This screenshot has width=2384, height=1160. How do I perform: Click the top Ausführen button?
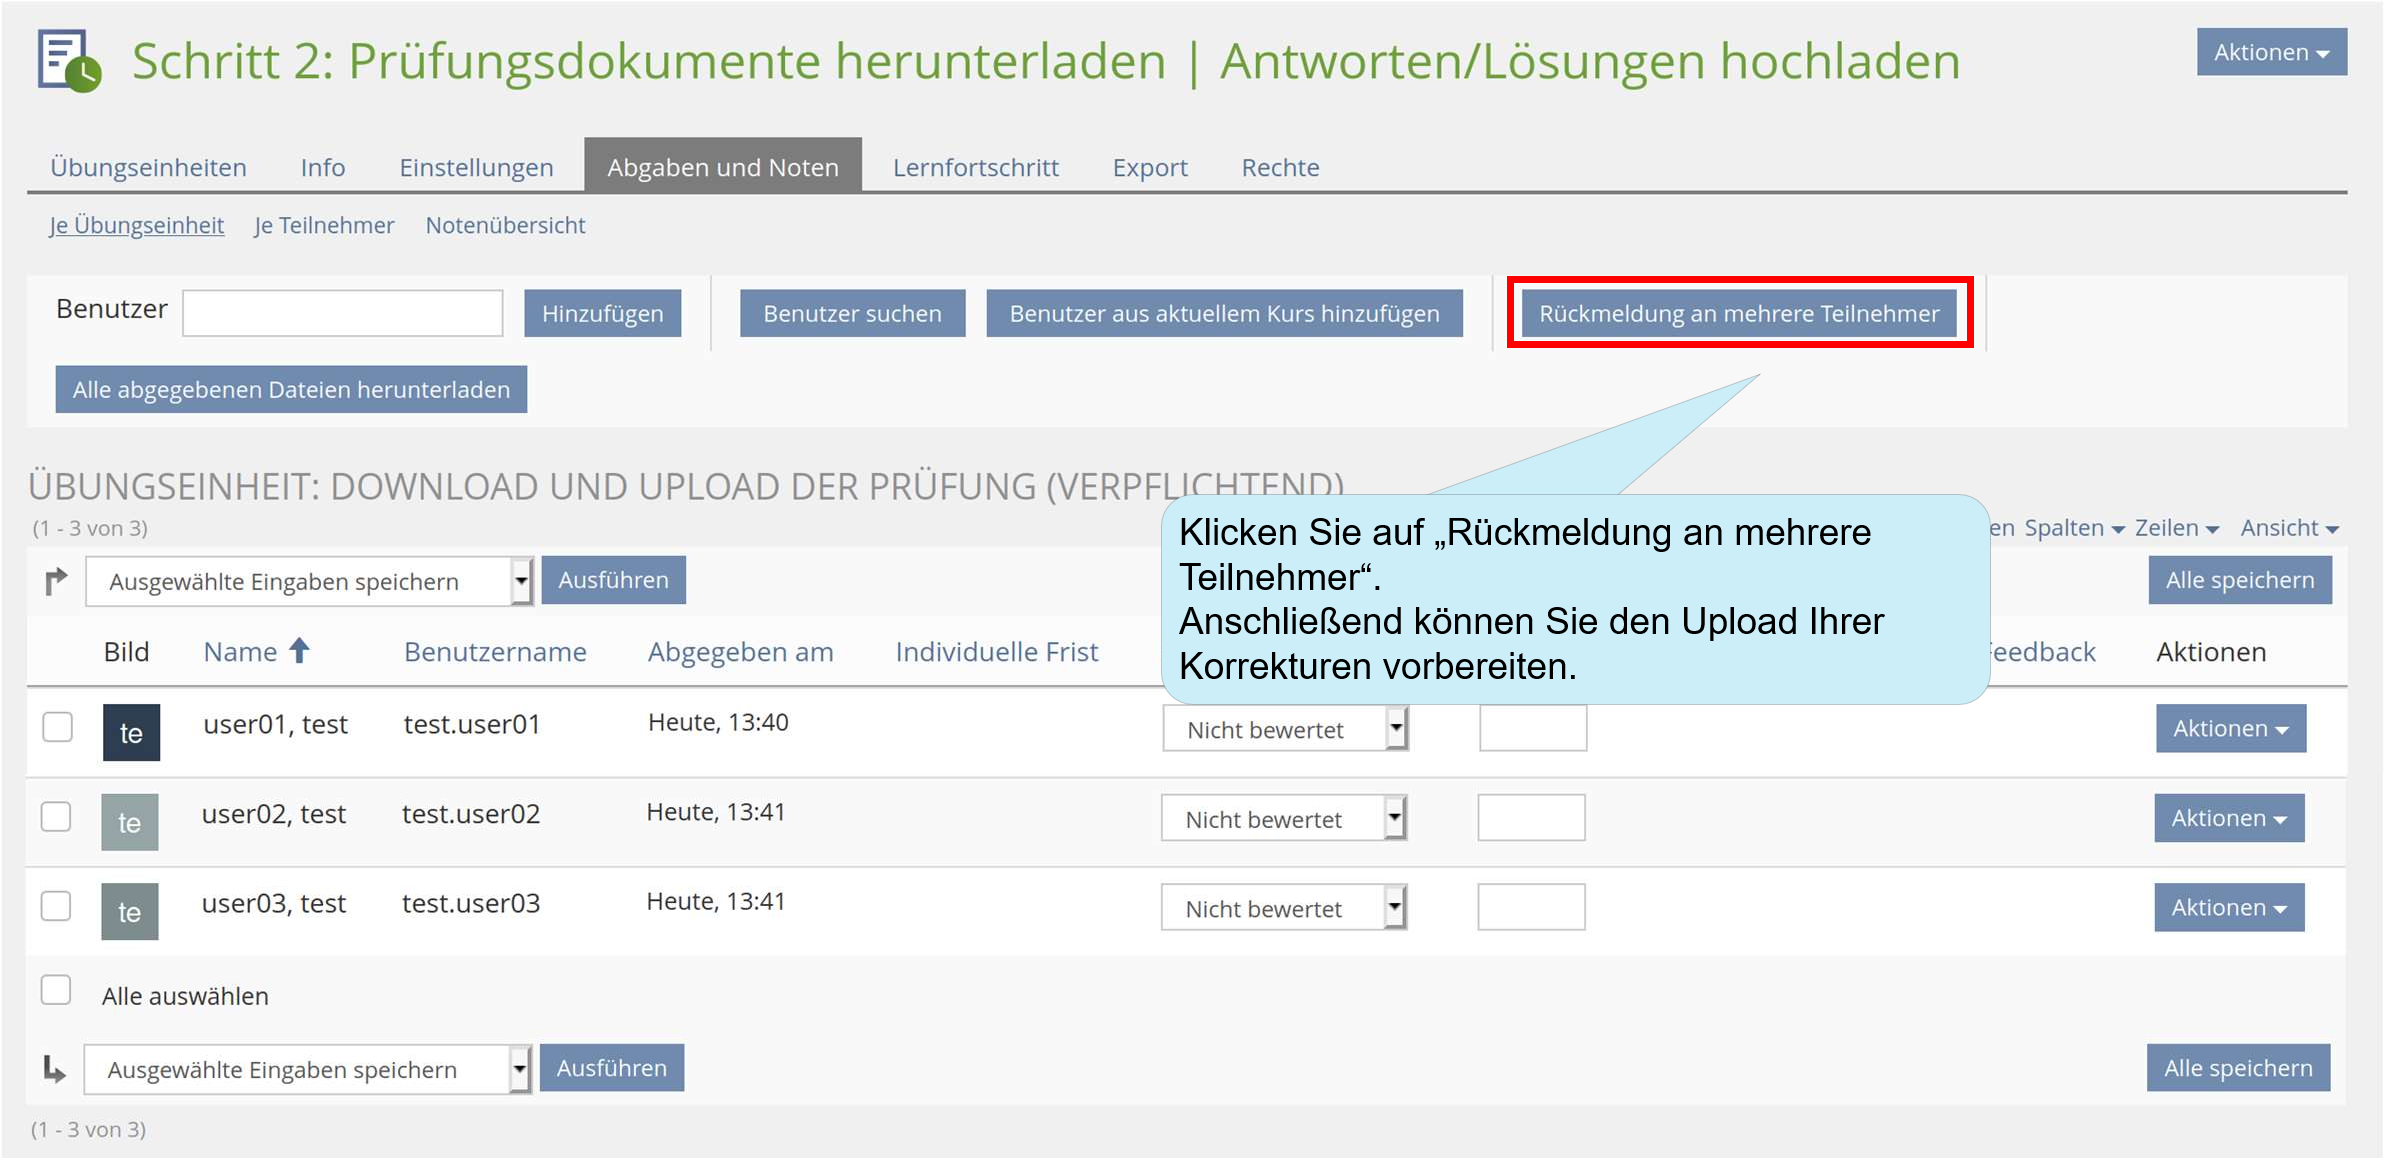pyautogui.click(x=614, y=580)
